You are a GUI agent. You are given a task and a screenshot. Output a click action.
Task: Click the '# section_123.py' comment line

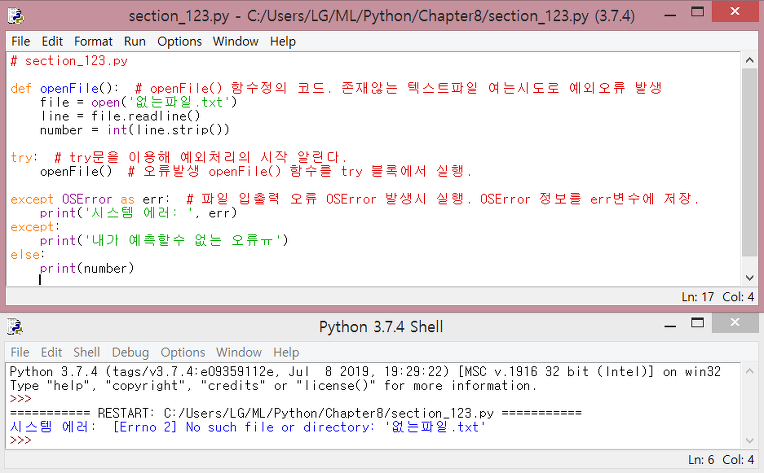point(69,61)
